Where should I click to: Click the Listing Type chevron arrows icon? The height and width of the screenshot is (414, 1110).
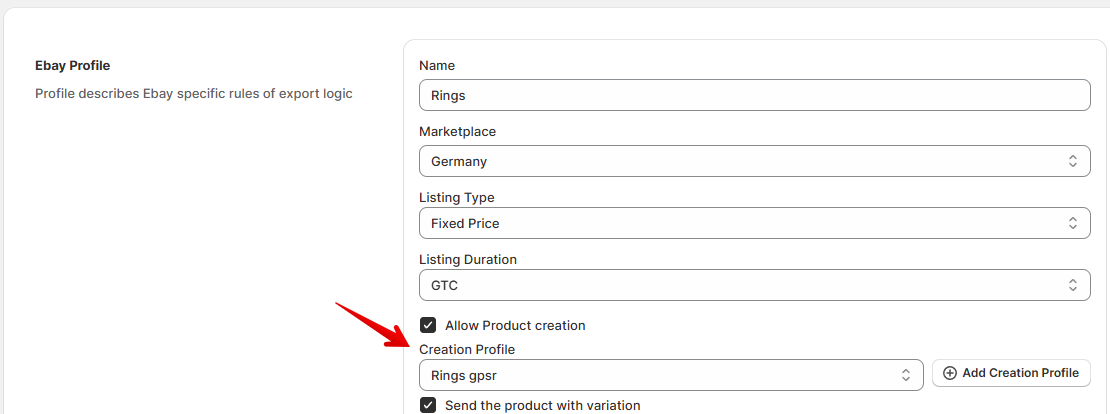tap(1072, 223)
